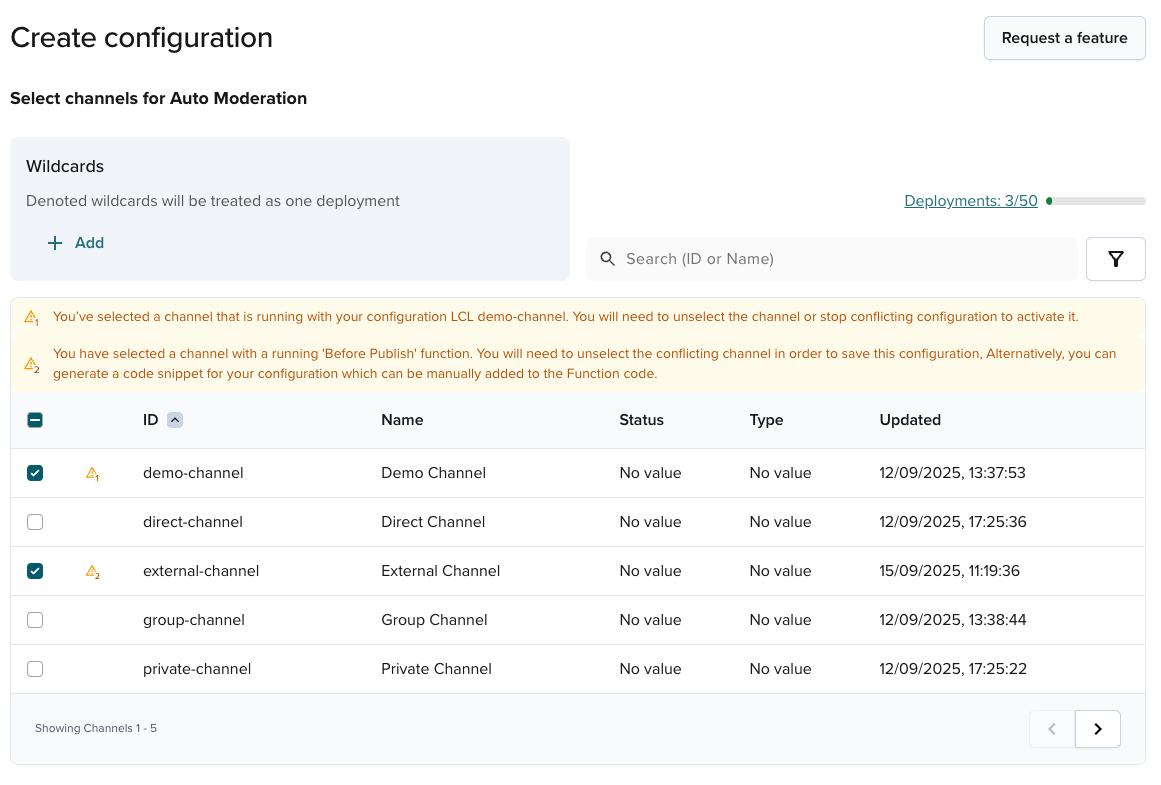
Task: Click the first warning icon in the yellow banner
Action: [31, 316]
